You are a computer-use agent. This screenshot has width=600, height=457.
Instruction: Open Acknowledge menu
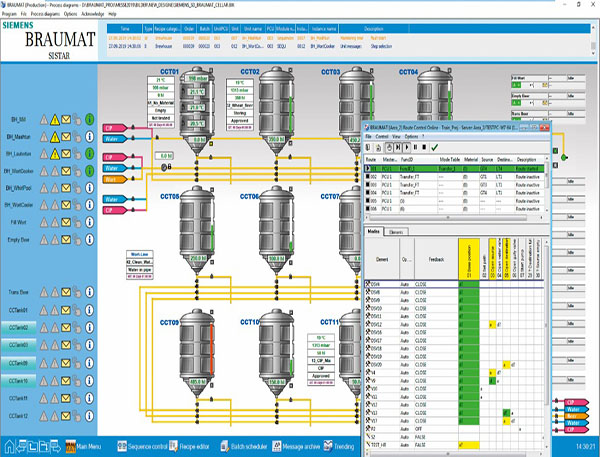[93, 14]
